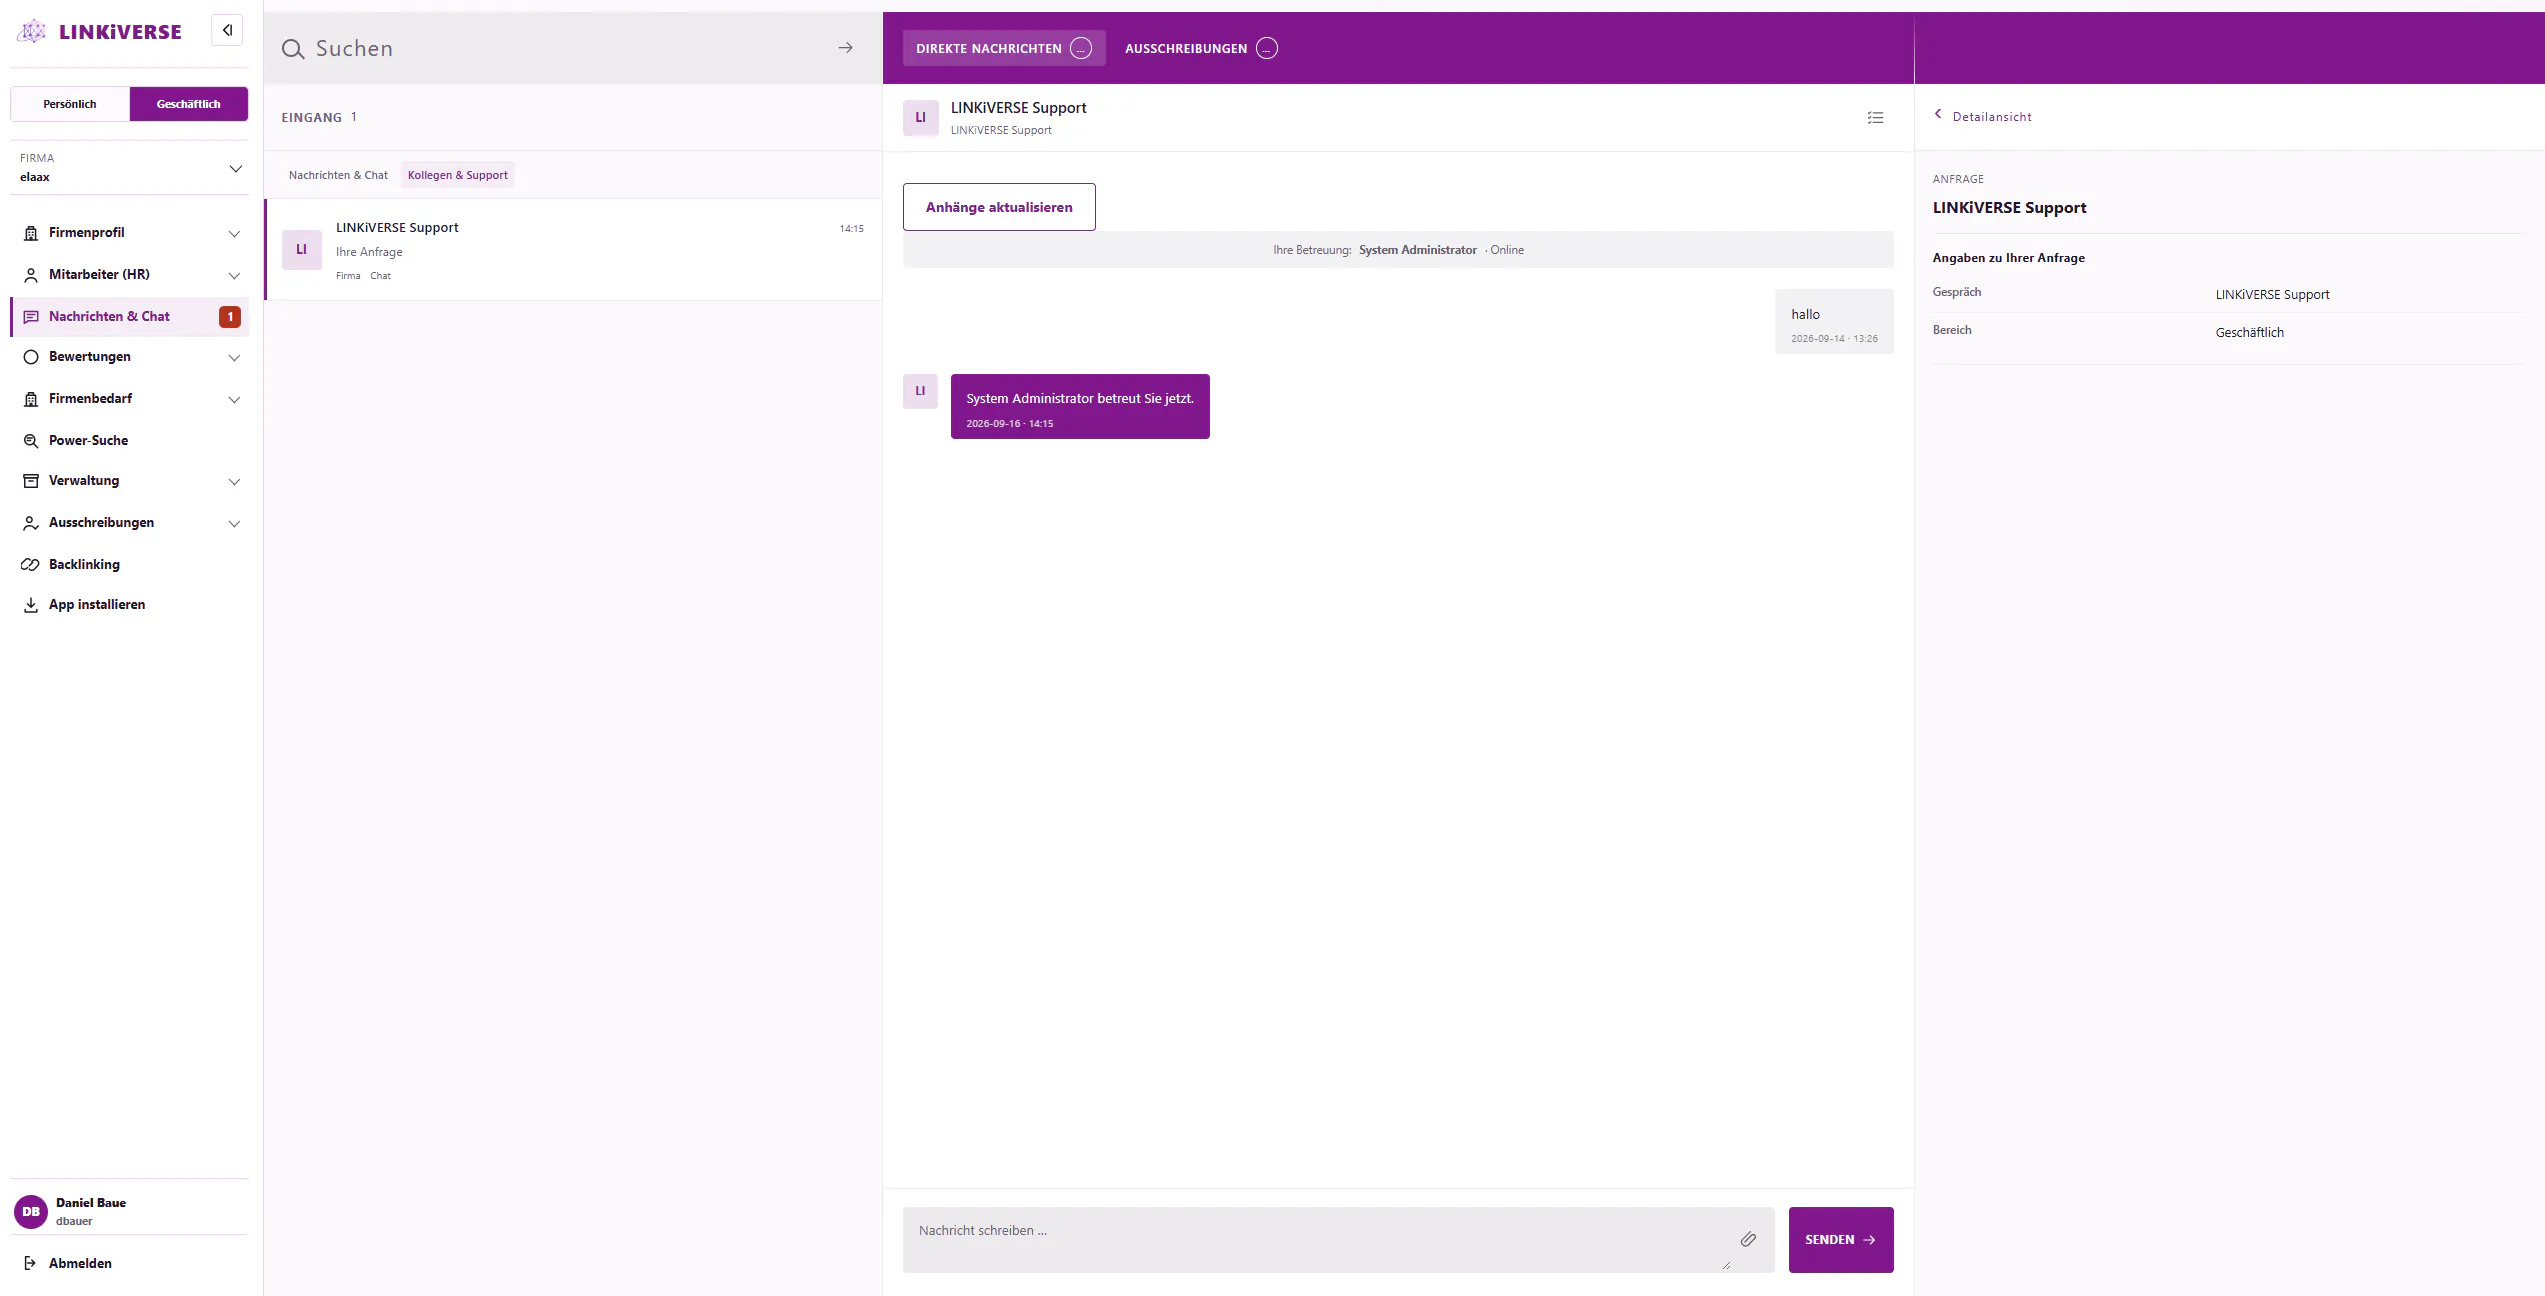Viewport: 2545px width, 1296px height.
Task: Click the 'System Administrator' name in status bar
Action: [1418, 250]
